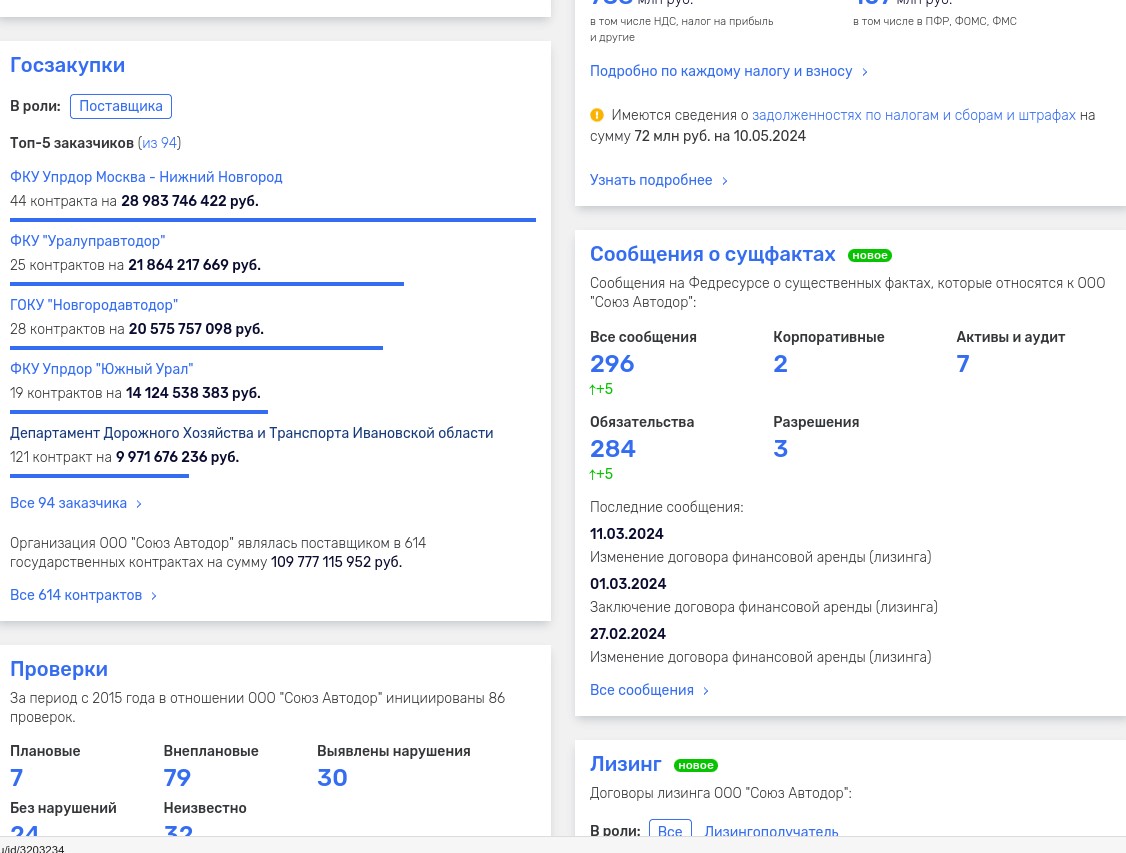The height and width of the screenshot is (853, 1126).
Task: Open all messages count 296
Action: [x=613, y=364]
